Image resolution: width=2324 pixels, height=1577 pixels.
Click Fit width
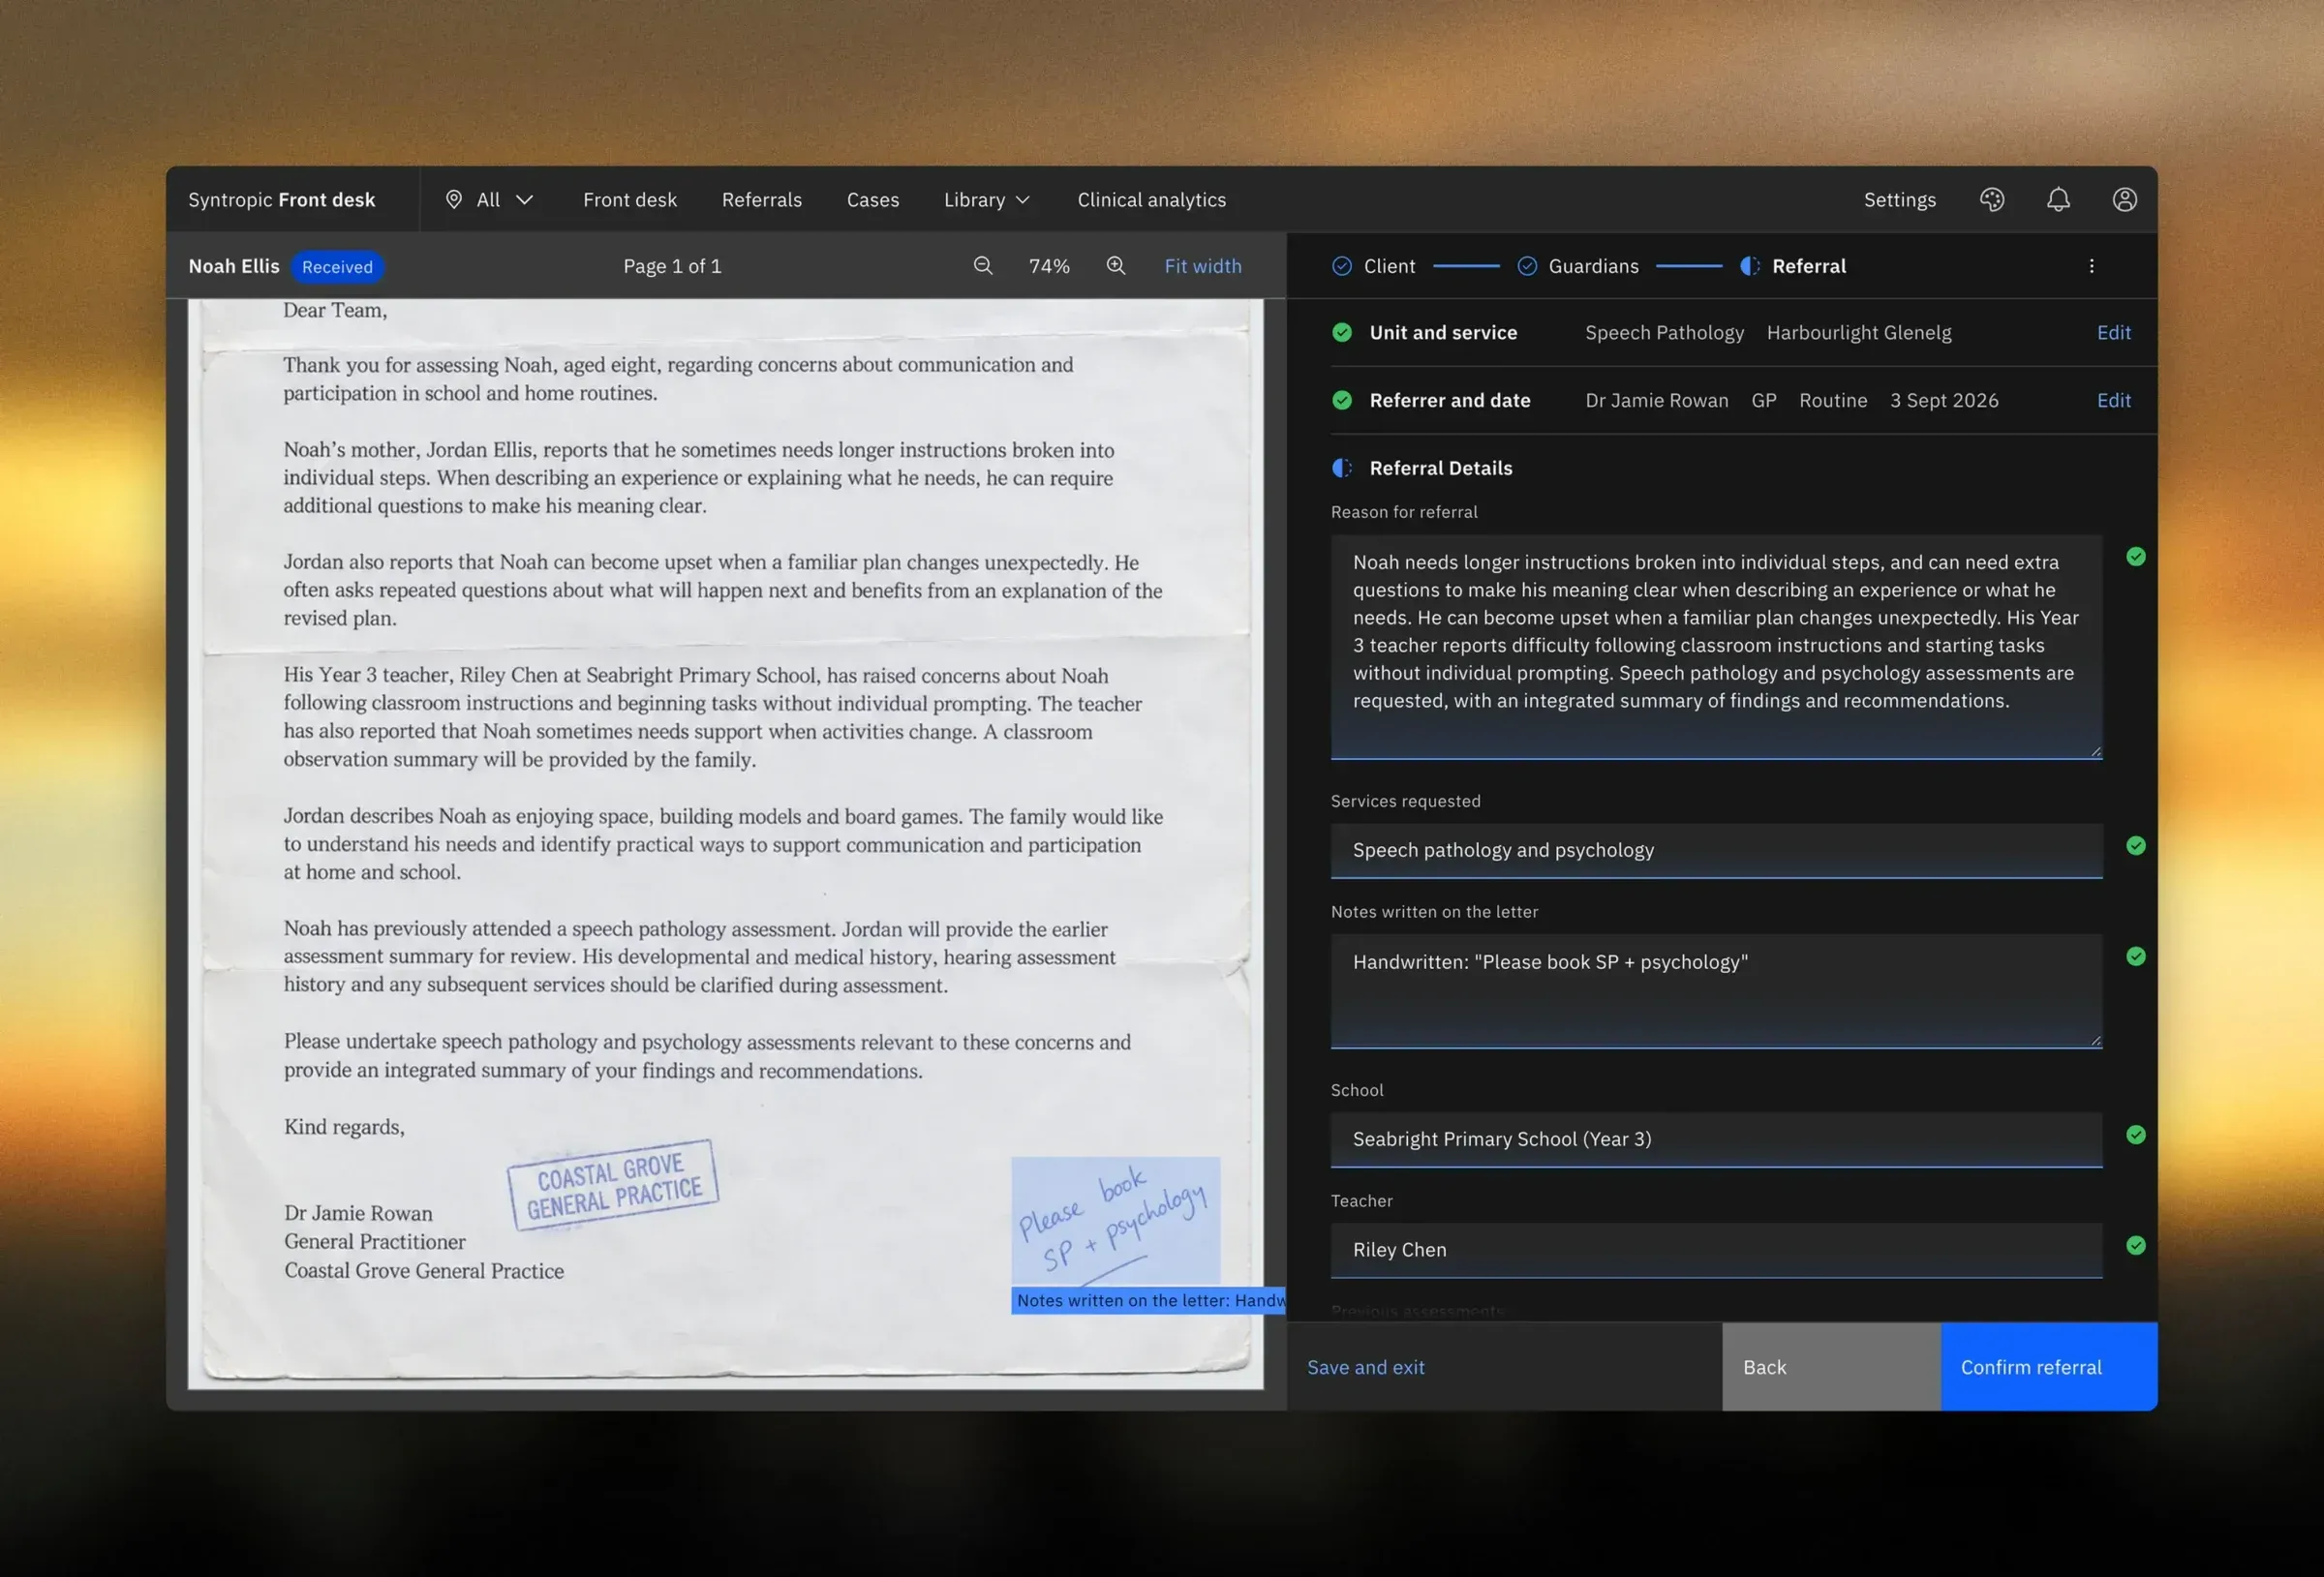pos(1203,266)
